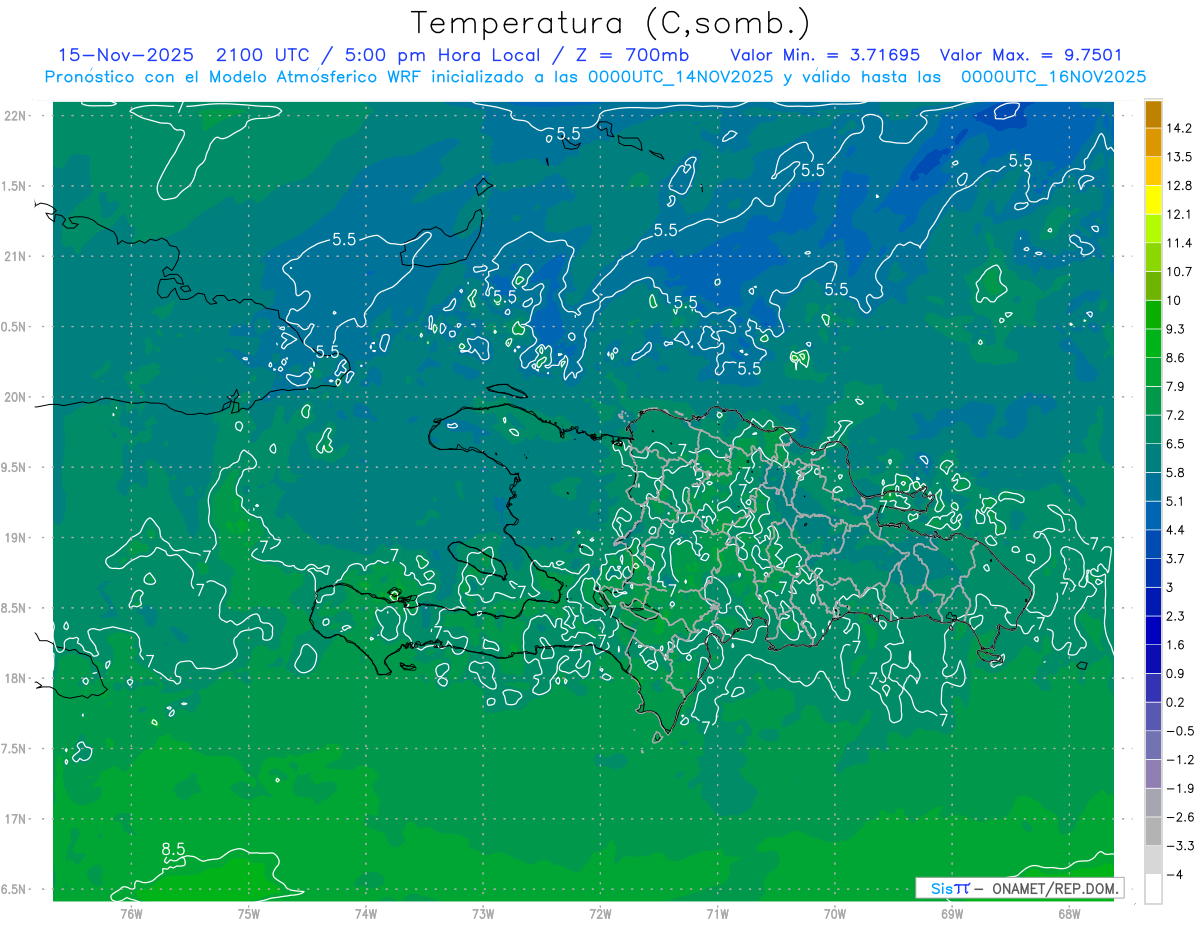
Task: Click the white swatch below -4
Action: (x=1153, y=889)
